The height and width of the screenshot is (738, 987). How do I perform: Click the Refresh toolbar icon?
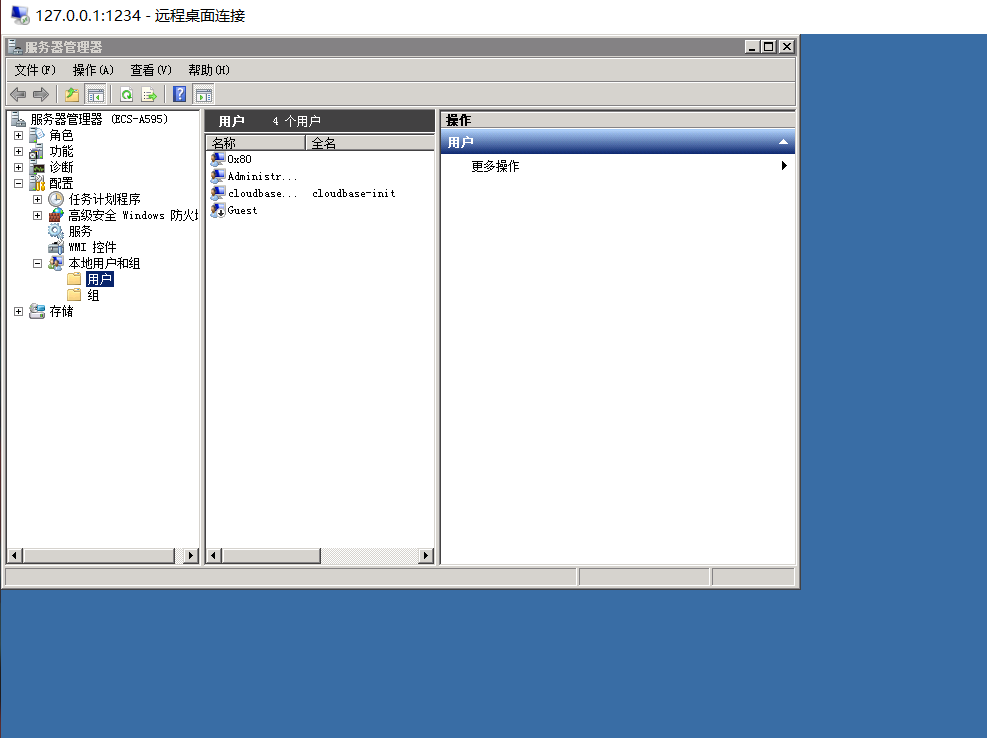pos(127,94)
